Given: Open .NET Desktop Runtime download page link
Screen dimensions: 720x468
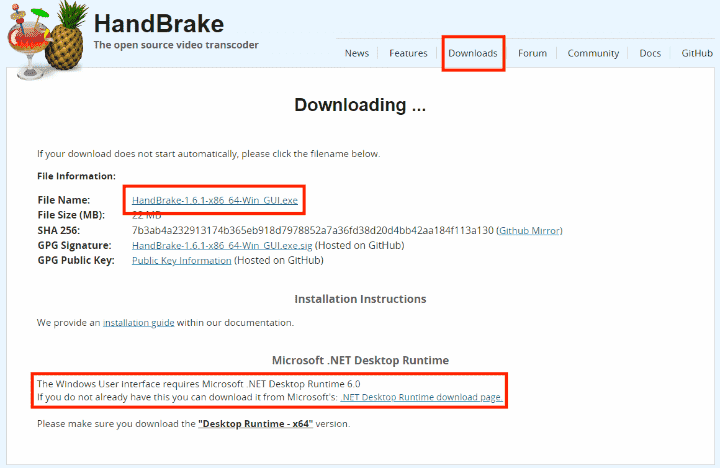Looking at the screenshot, I should pos(421,397).
